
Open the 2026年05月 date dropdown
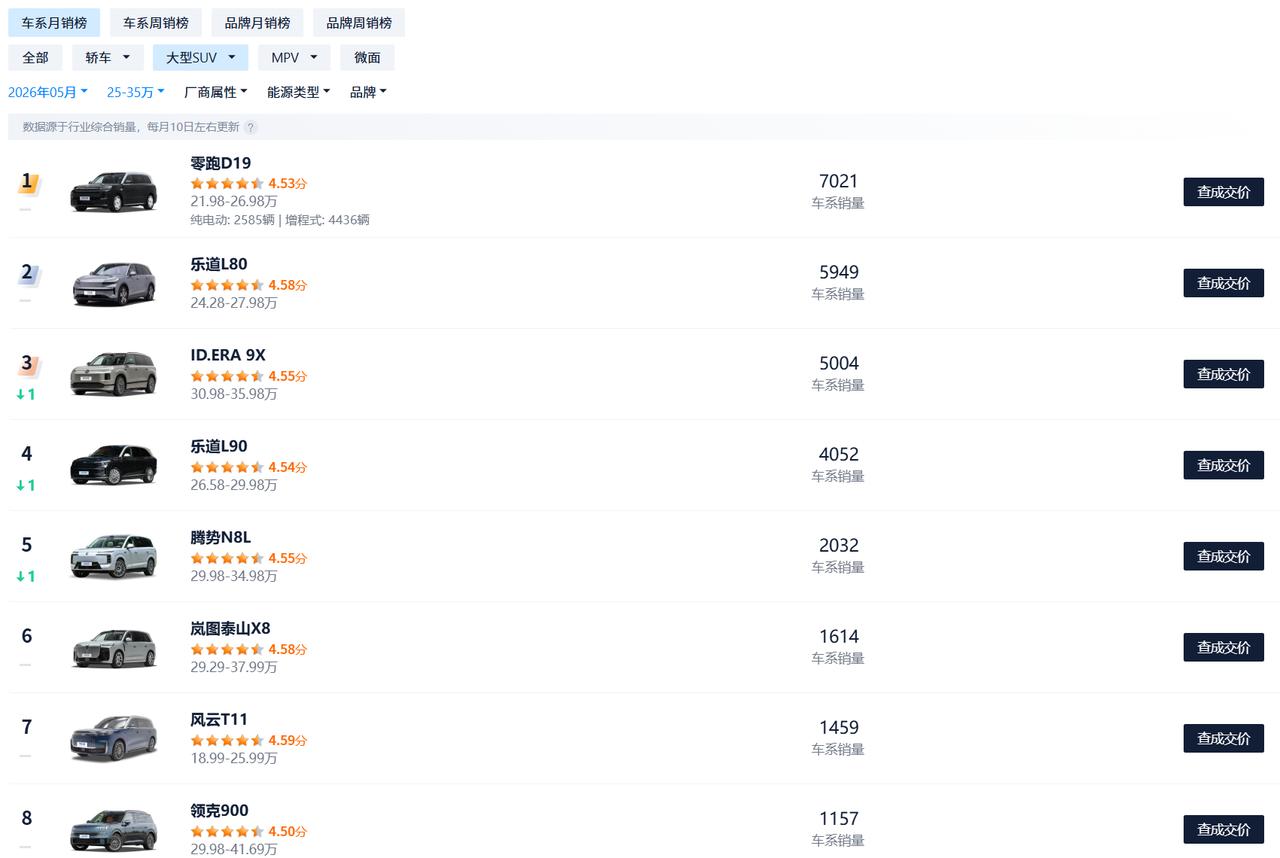pyautogui.click(x=48, y=92)
